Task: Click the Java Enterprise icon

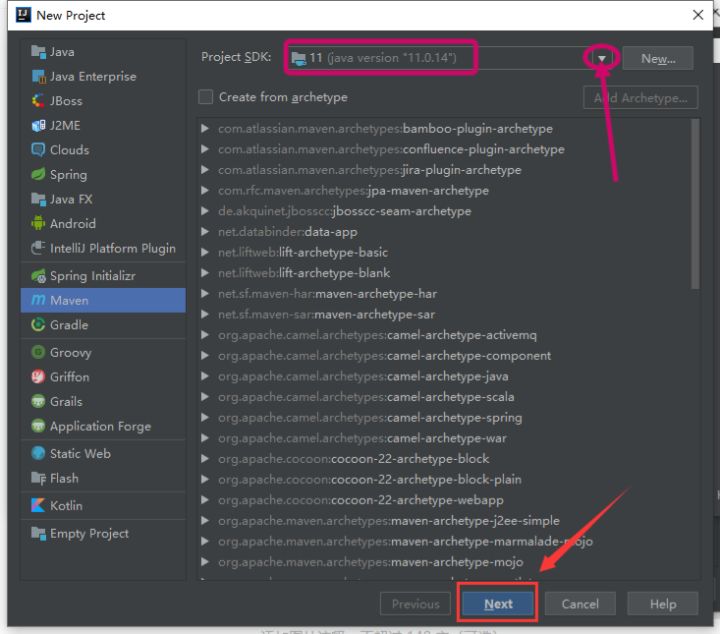Action: click(x=39, y=77)
